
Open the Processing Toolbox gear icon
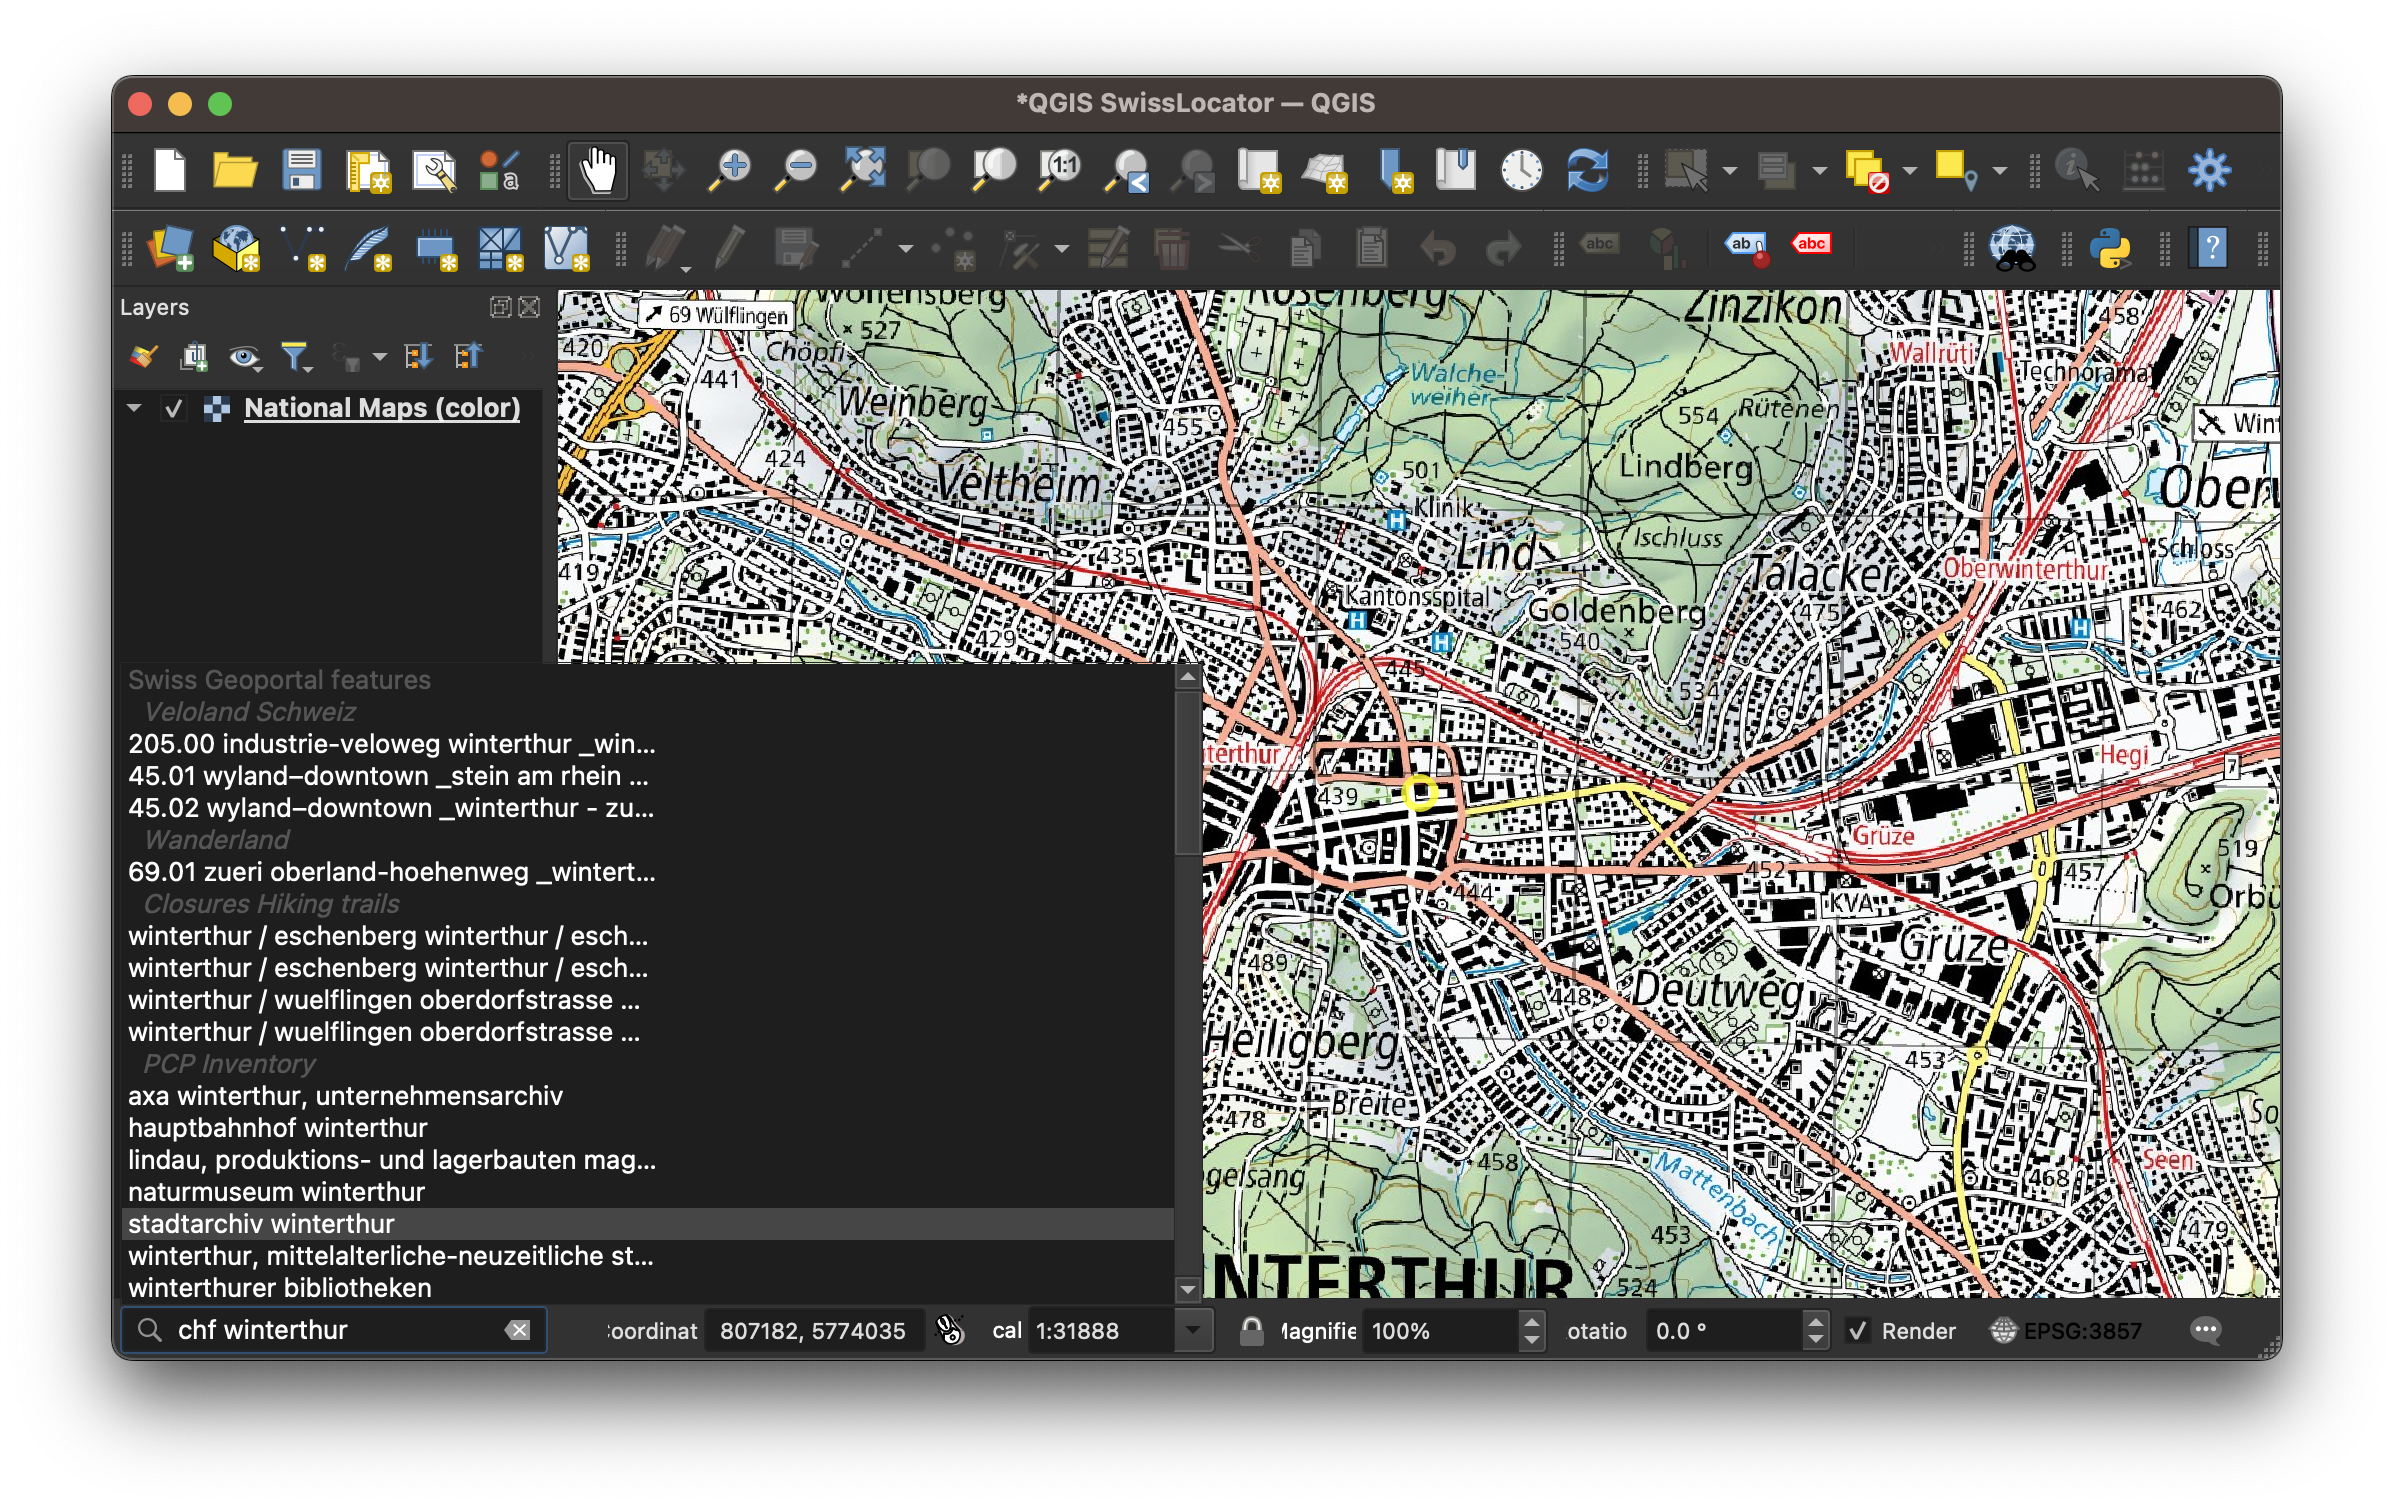[x=2209, y=171]
